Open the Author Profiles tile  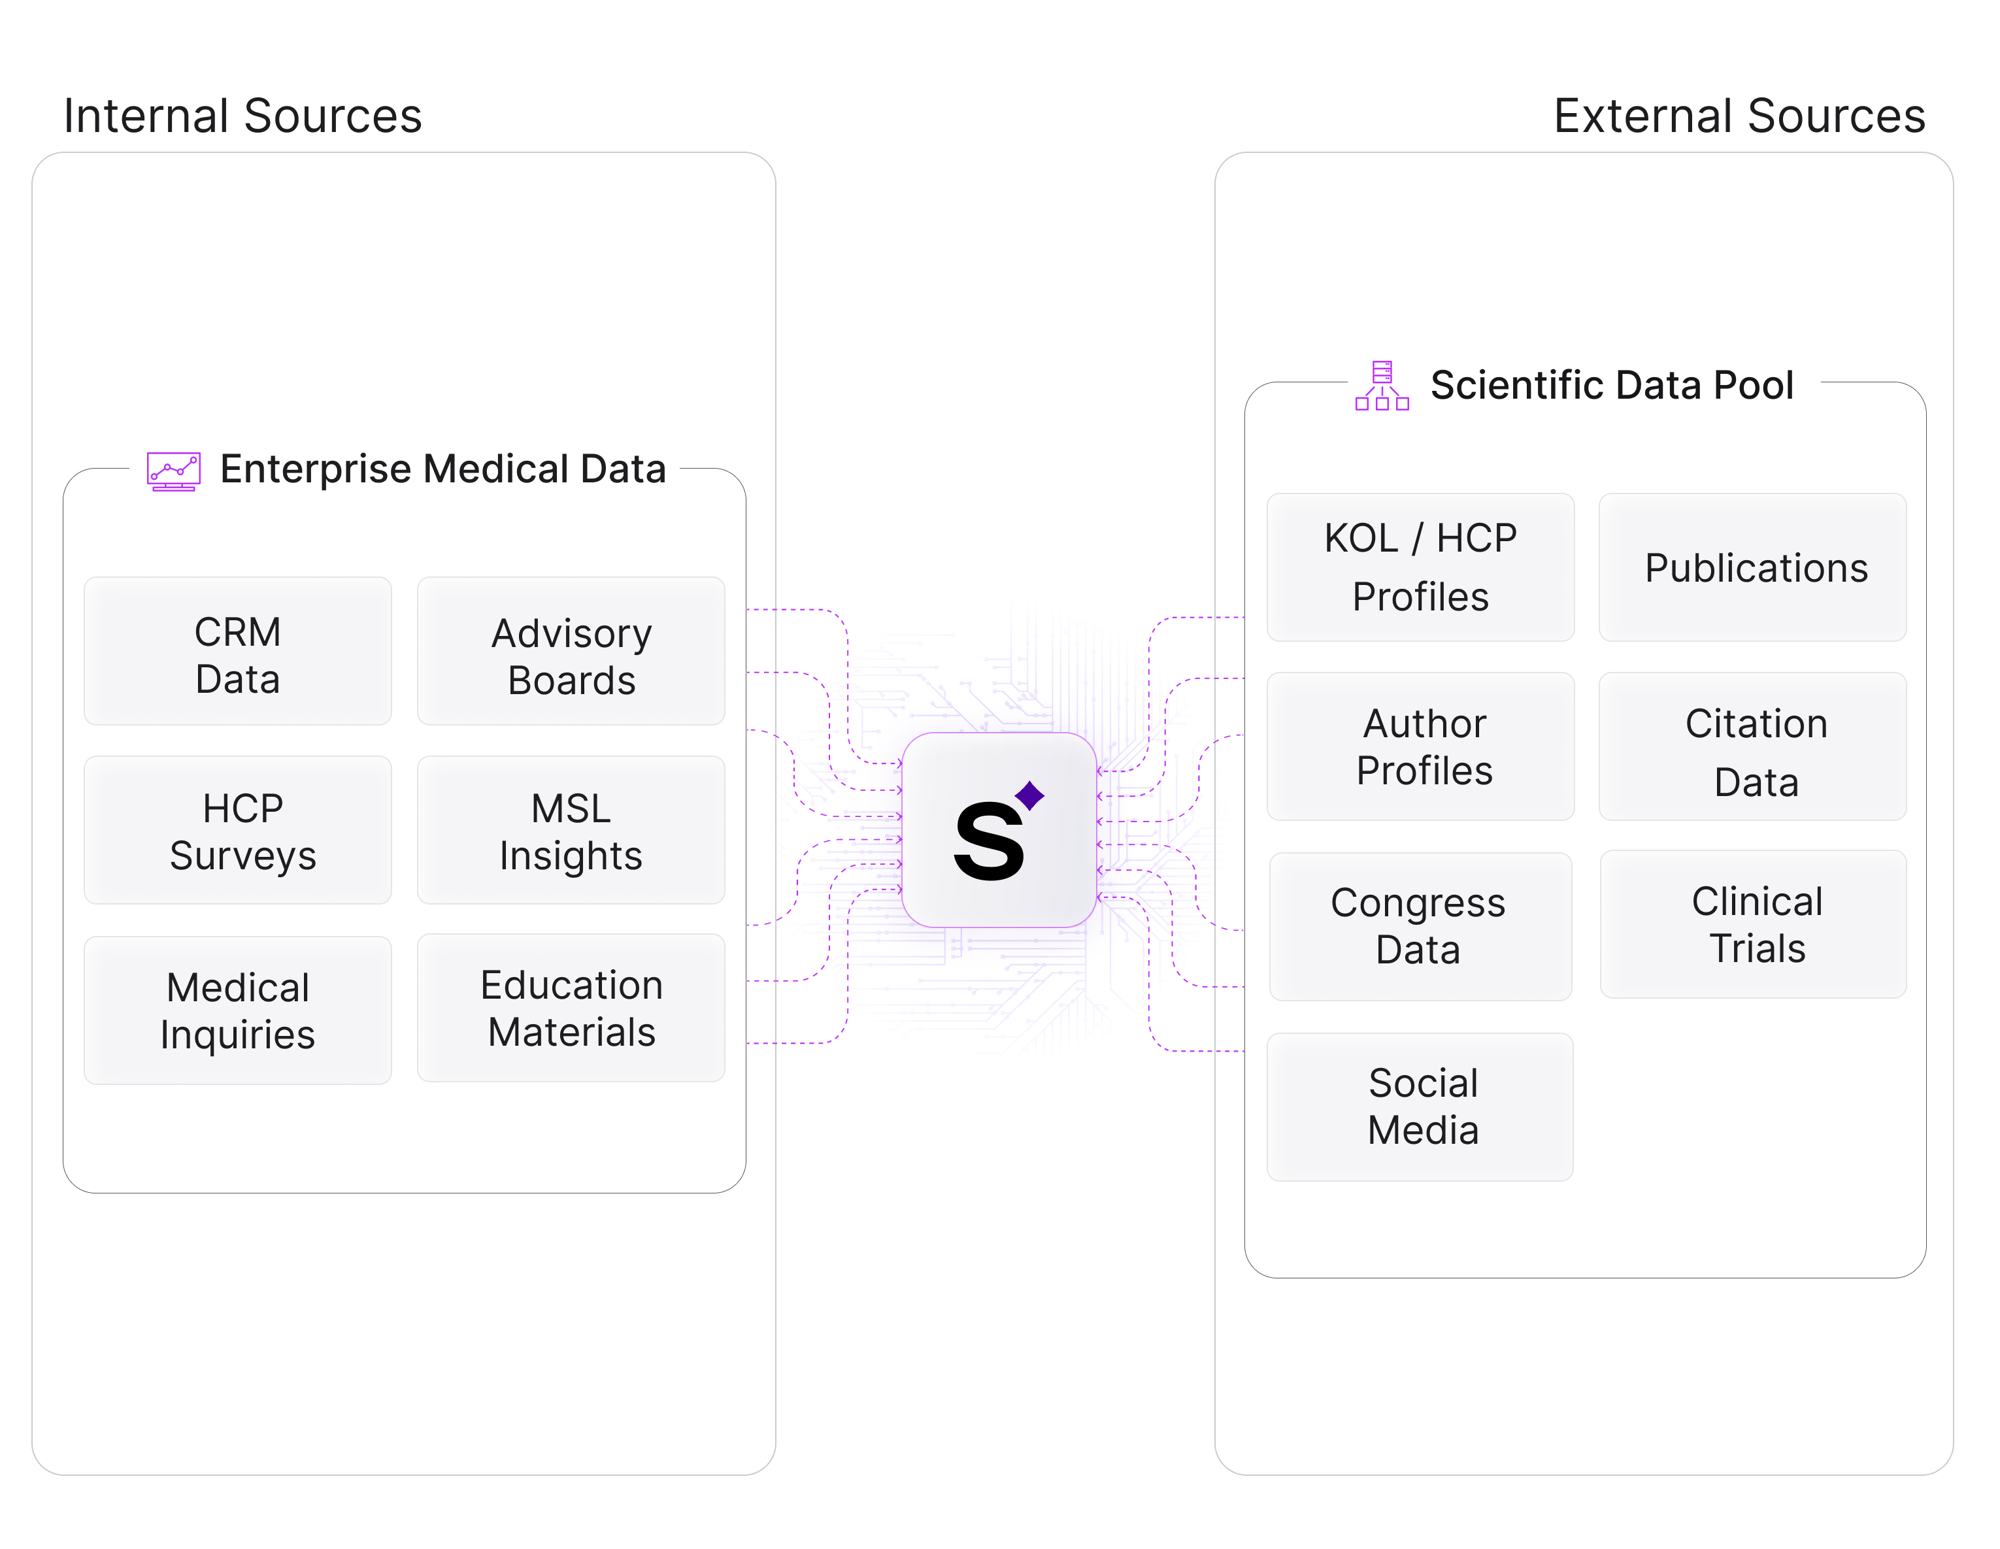pos(1420,746)
